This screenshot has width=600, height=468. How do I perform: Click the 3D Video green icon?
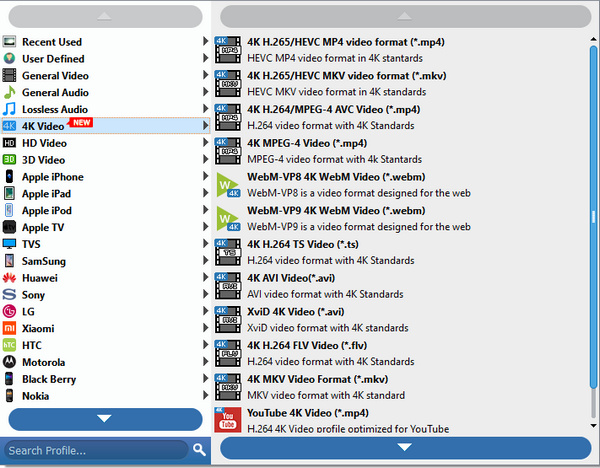point(9,159)
